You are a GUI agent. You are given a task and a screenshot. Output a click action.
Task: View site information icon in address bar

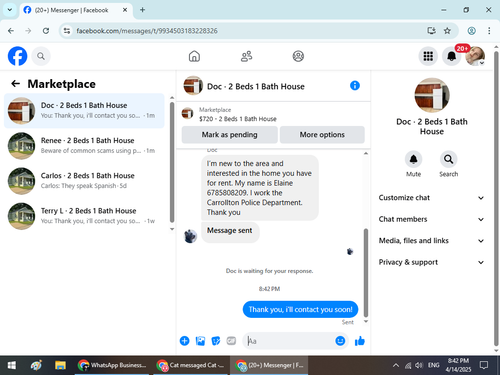[67, 31]
